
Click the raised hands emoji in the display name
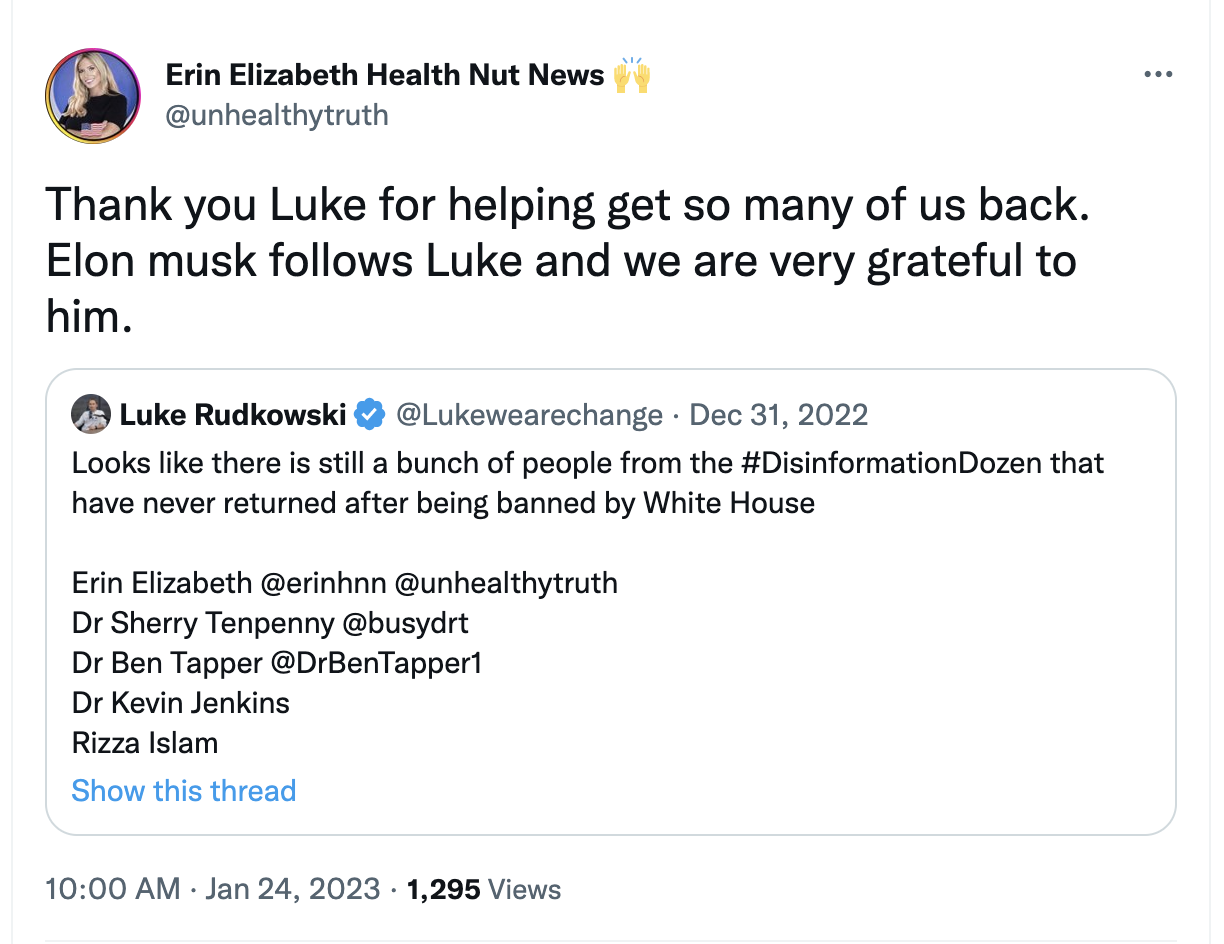[630, 74]
